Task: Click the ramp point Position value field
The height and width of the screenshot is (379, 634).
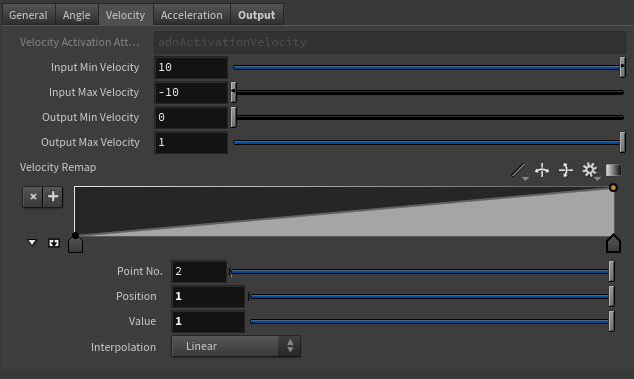Action: coord(208,296)
